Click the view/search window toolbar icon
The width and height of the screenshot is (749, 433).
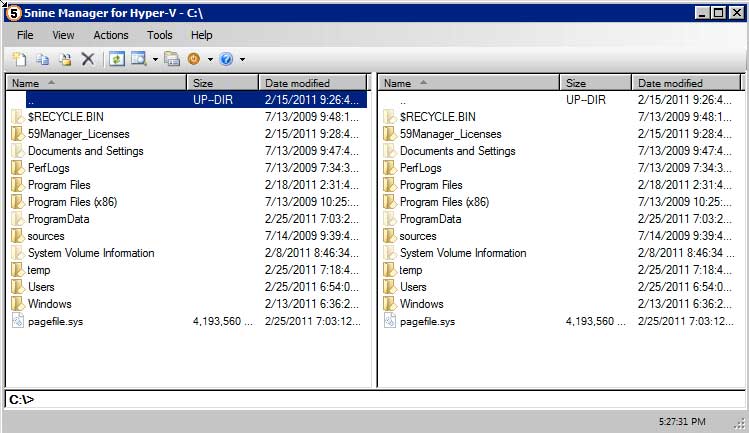click(x=139, y=59)
